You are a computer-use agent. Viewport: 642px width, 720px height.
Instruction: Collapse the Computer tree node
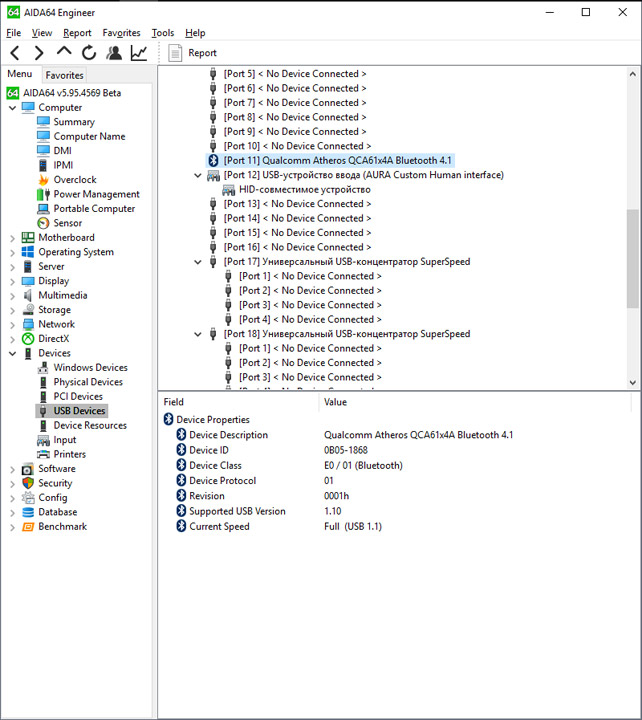point(12,108)
